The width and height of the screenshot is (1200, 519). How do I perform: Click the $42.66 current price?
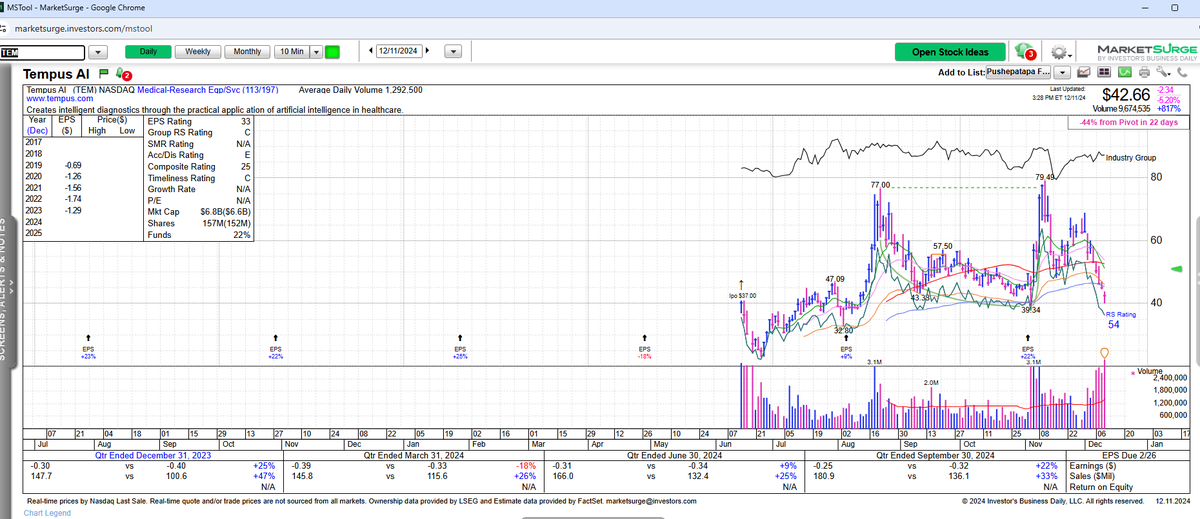click(x=1128, y=94)
